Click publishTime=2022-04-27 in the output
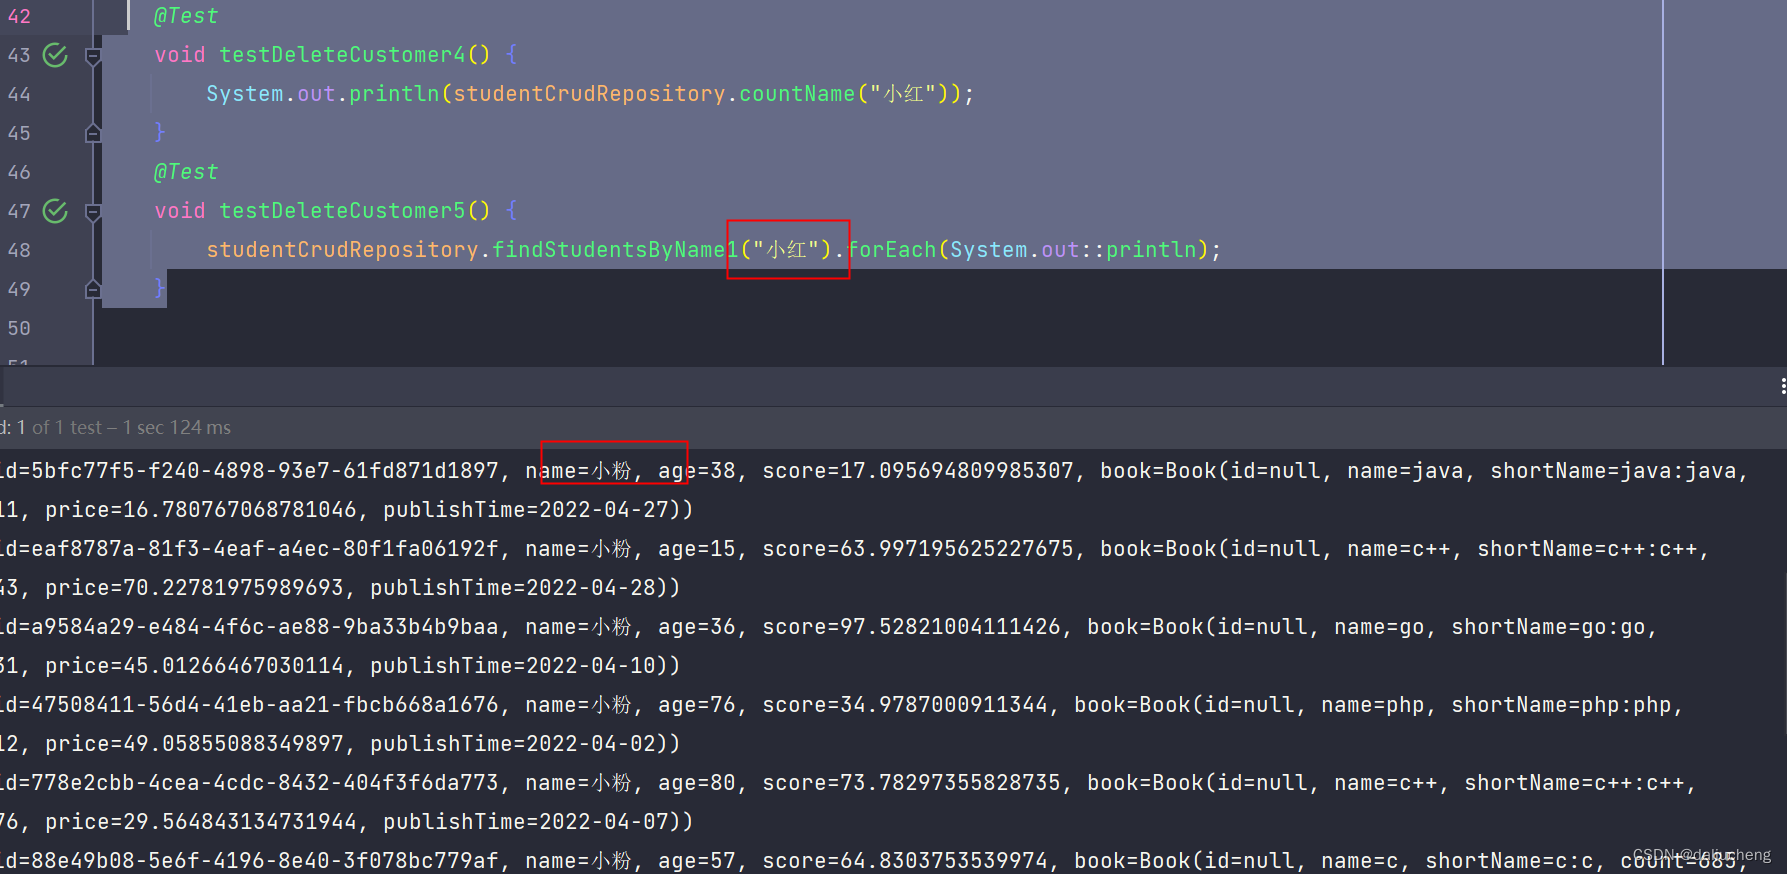Image resolution: width=1787 pixels, height=874 pixels. (x=526, y=510)
